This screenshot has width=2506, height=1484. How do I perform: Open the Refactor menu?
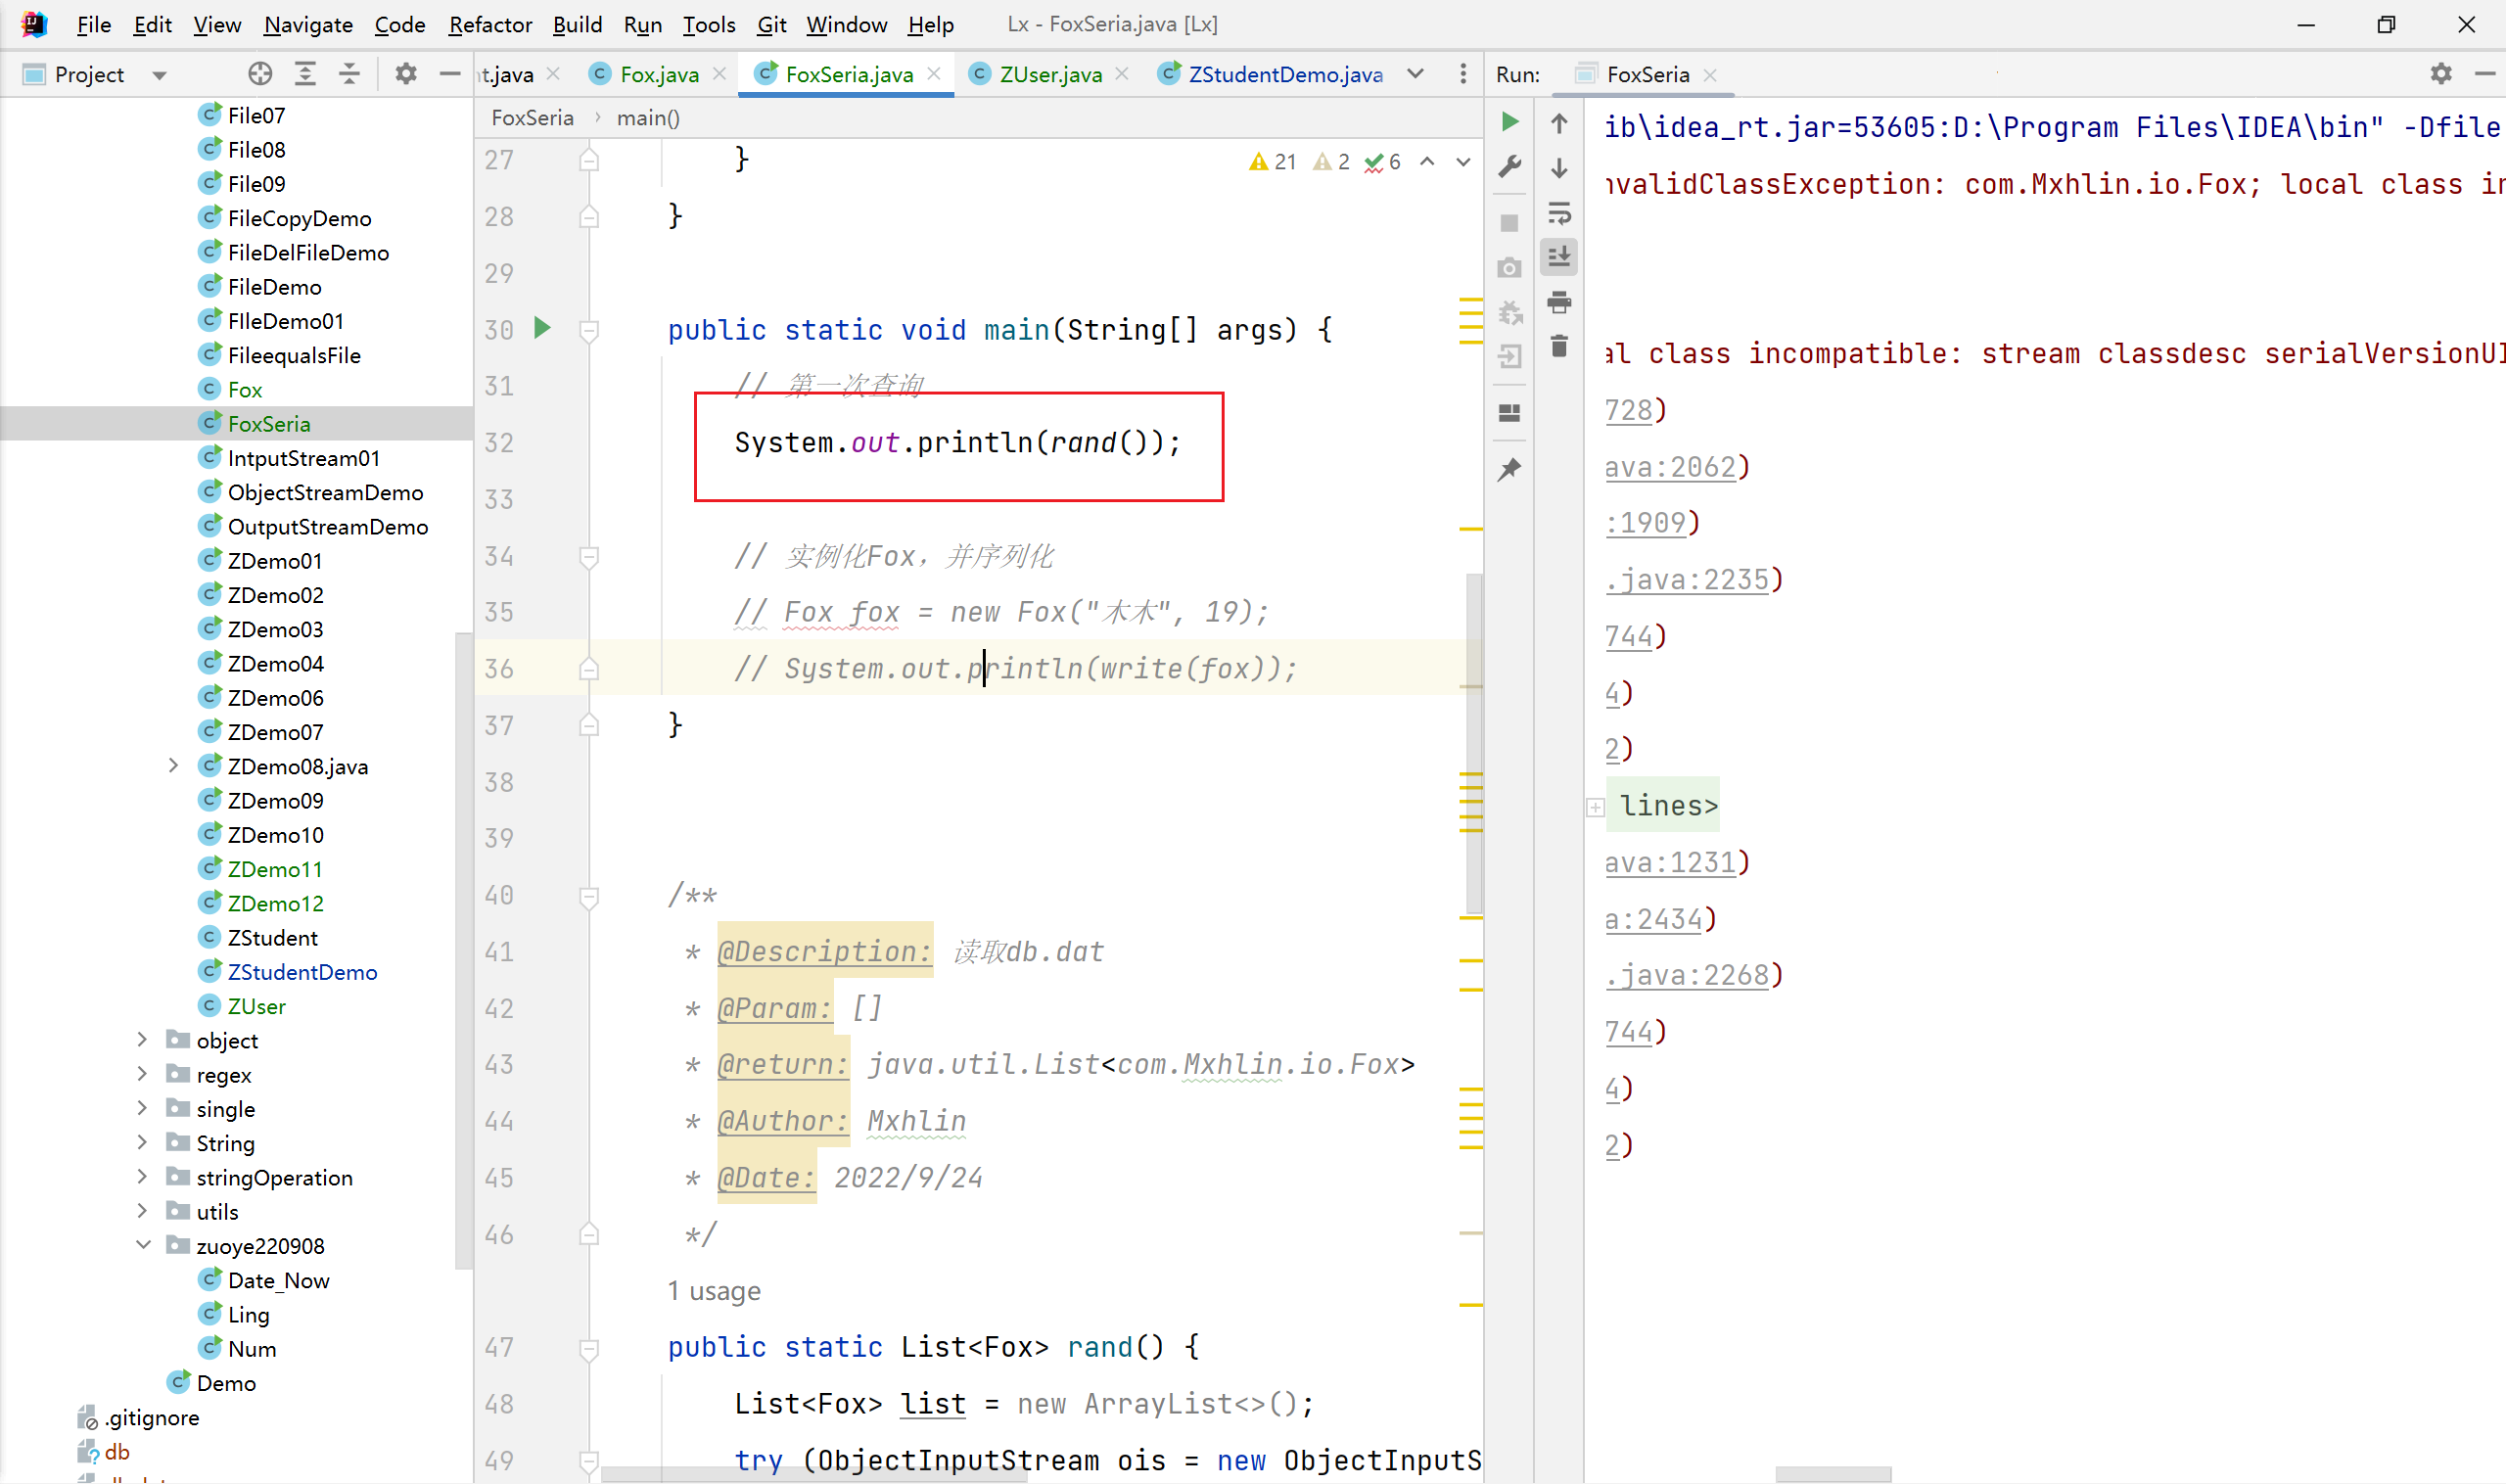489,24
